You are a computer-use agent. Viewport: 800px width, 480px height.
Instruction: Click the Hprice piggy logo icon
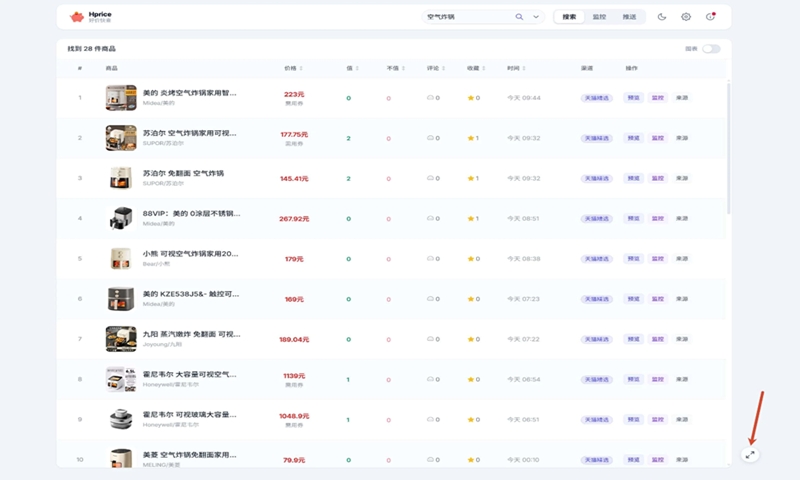77,17
